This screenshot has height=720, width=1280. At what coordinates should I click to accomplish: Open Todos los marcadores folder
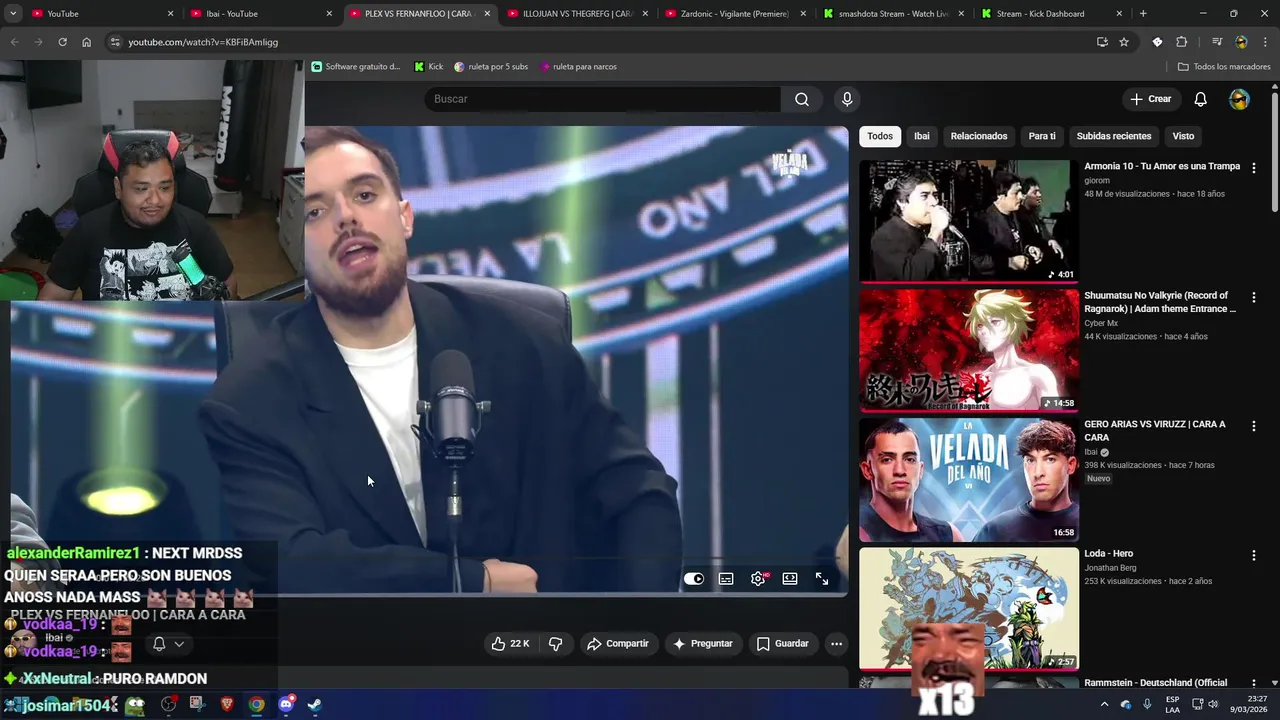coord(1224,67)
